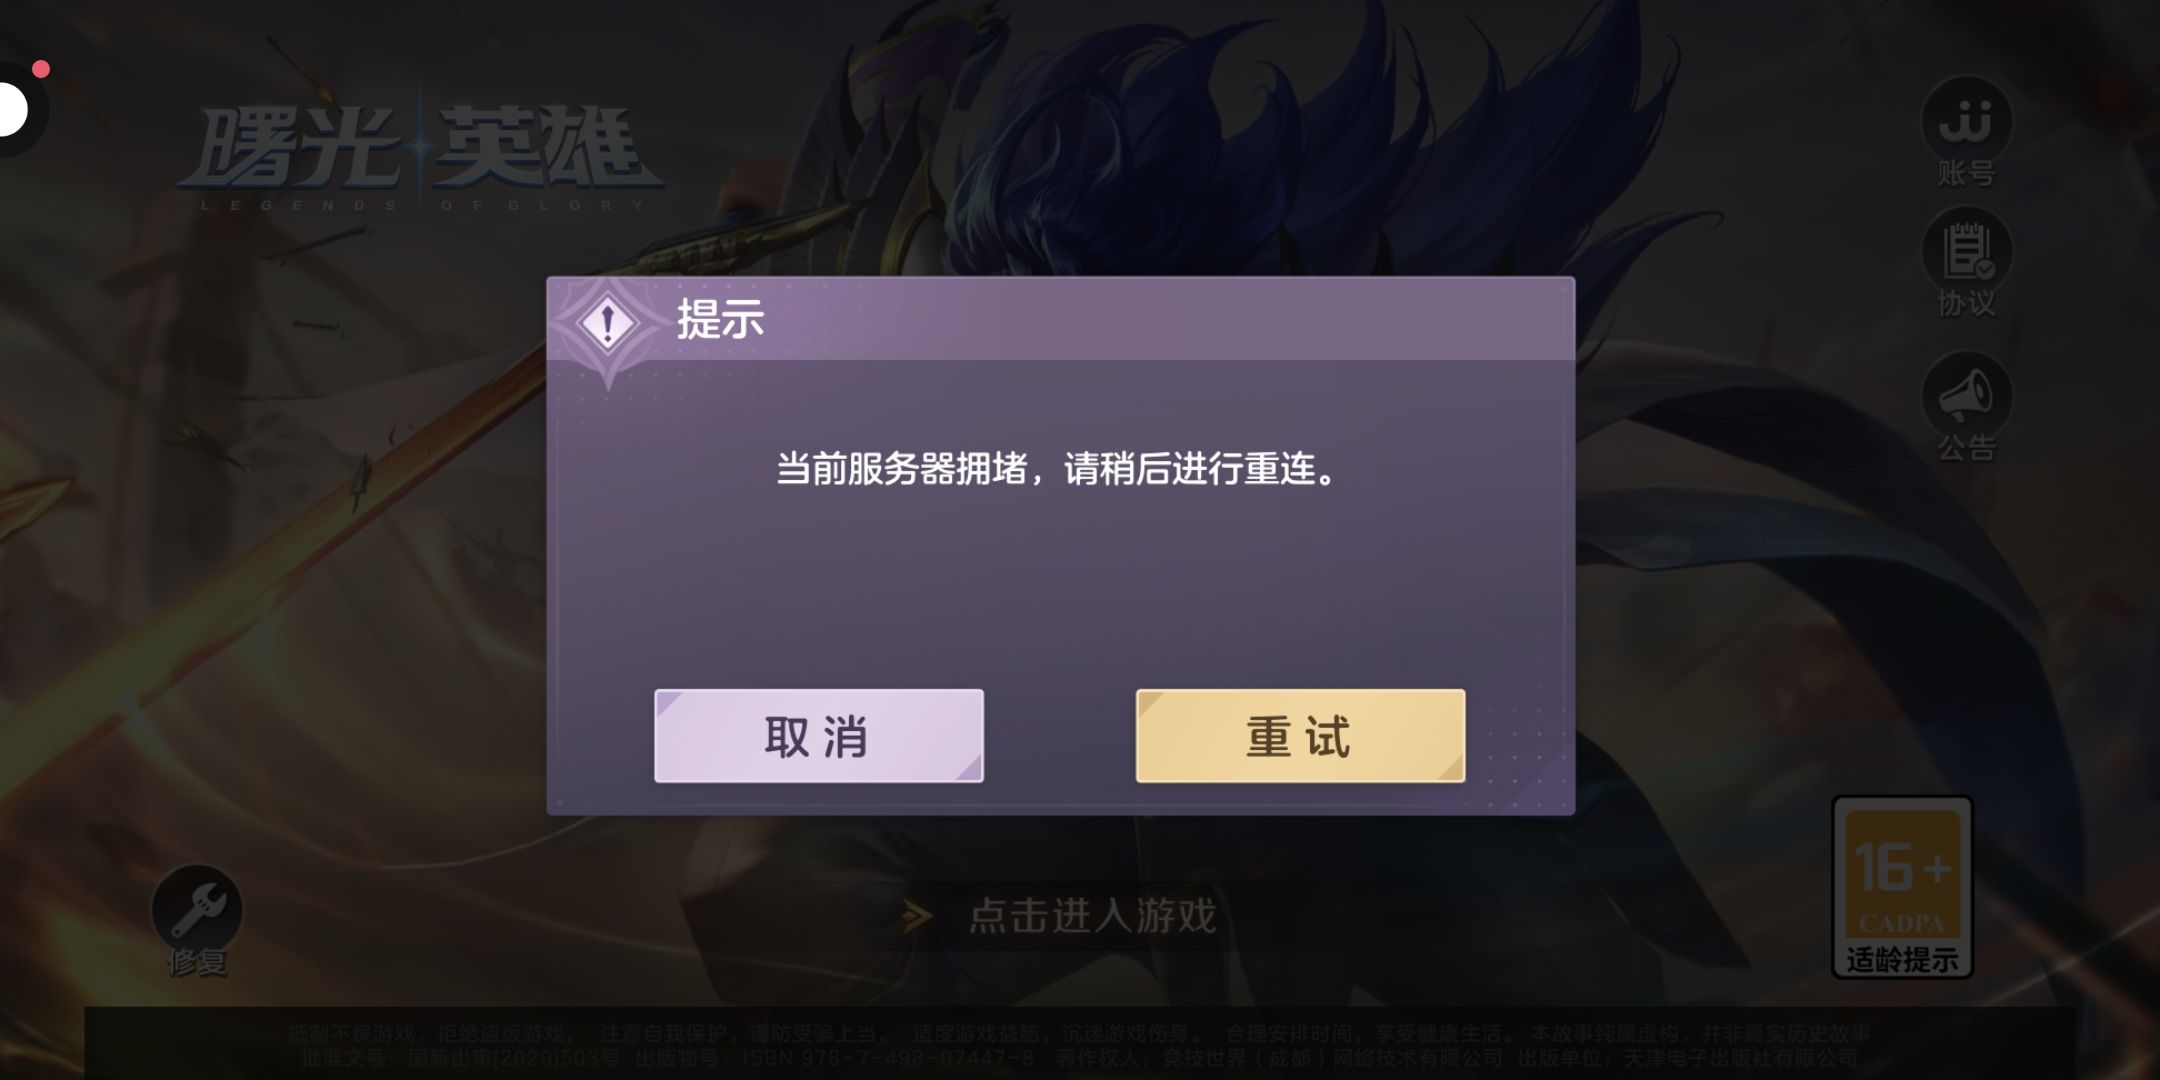Click the server congestion message text
This screenshot has height=1080, width=2160.
point(1057,468)
